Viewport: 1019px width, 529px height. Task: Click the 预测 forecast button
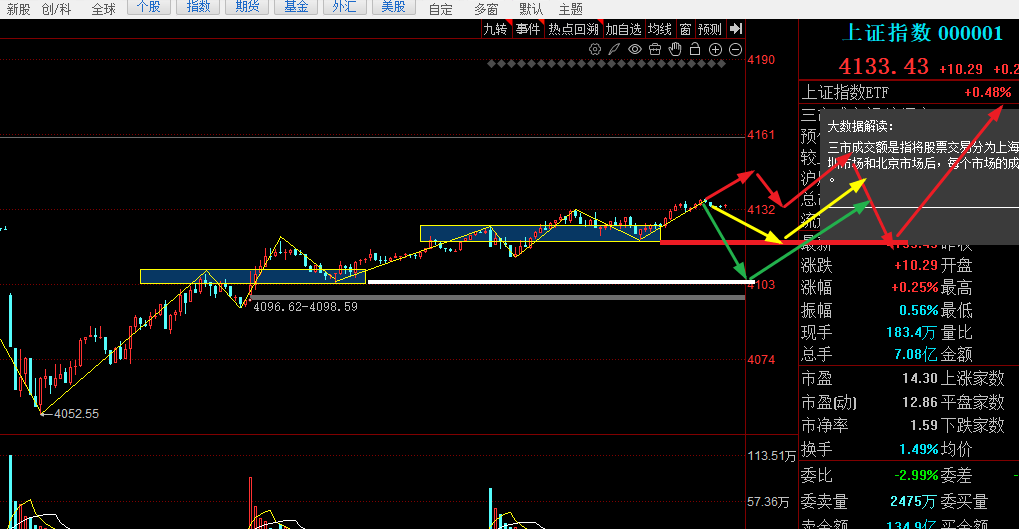pos(710,29)
